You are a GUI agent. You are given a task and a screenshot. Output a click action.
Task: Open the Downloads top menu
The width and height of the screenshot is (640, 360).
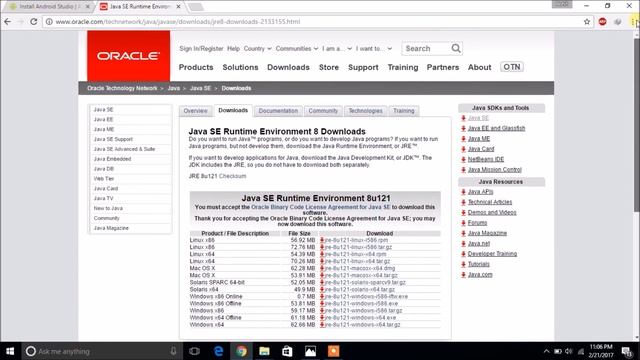point(288,67)
